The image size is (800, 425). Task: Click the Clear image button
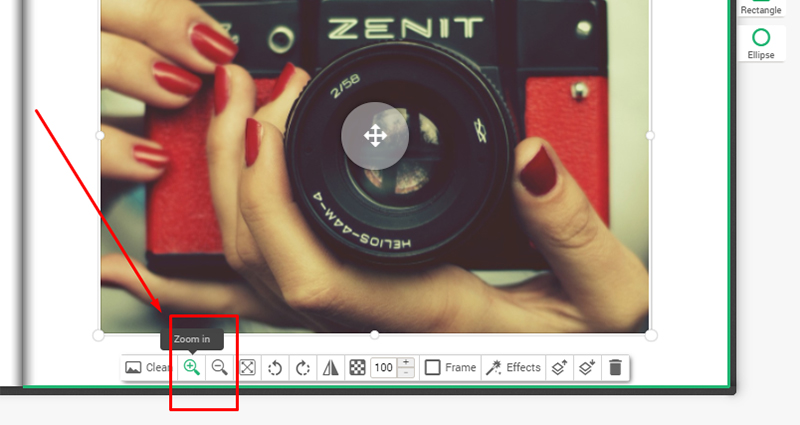[x=148, y=367]
